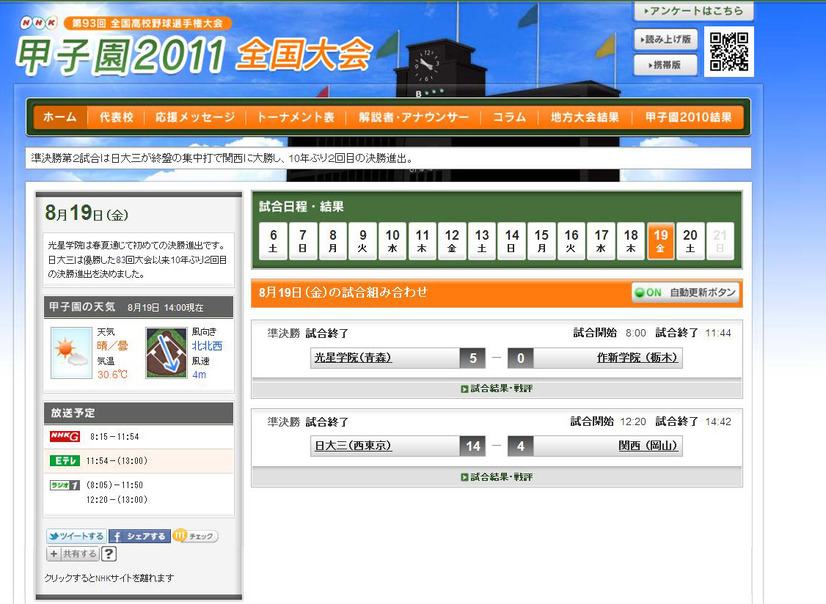Screen dimensions: 826x604
Task: Click temperature value 30.6℃
Action: 112,374
